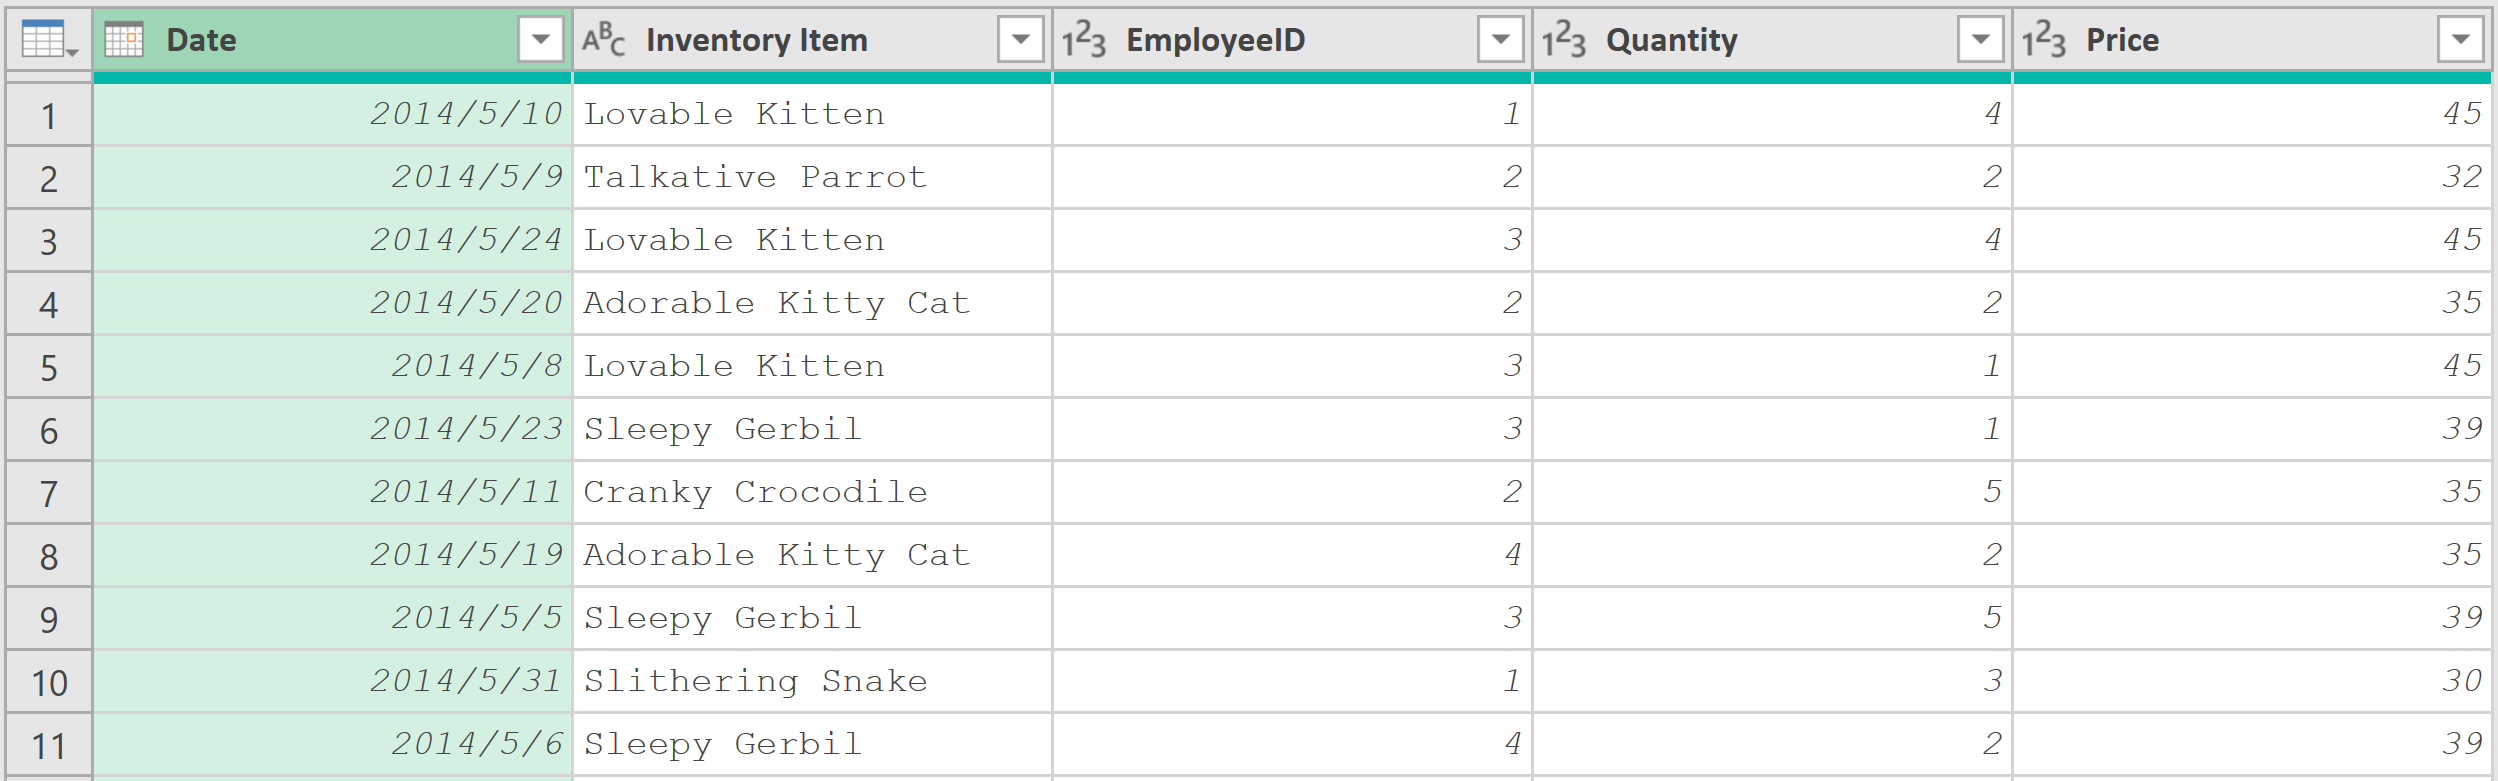Click the Inventory Item text type icon
Viewport: 2498px width, 781px height.
click(603, 40)
